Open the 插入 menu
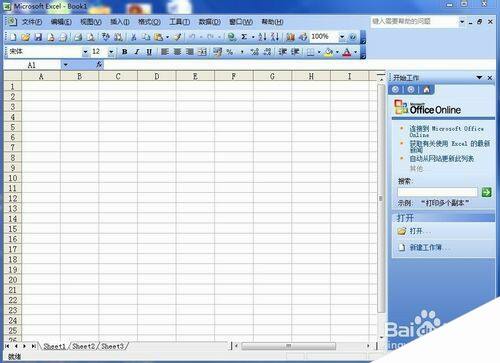This screenshot has width=500, height=363. (x=120, y=22)
